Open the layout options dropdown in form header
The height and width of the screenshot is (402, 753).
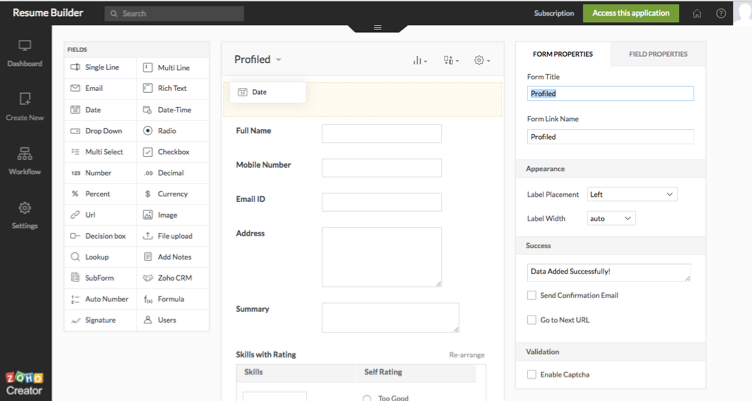[x=451, y=61]
